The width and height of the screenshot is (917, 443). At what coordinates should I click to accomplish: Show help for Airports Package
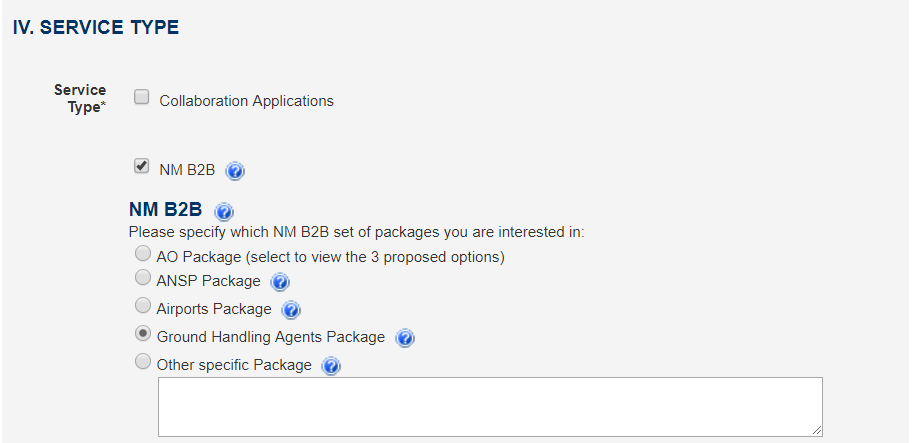tap(291, 310)
